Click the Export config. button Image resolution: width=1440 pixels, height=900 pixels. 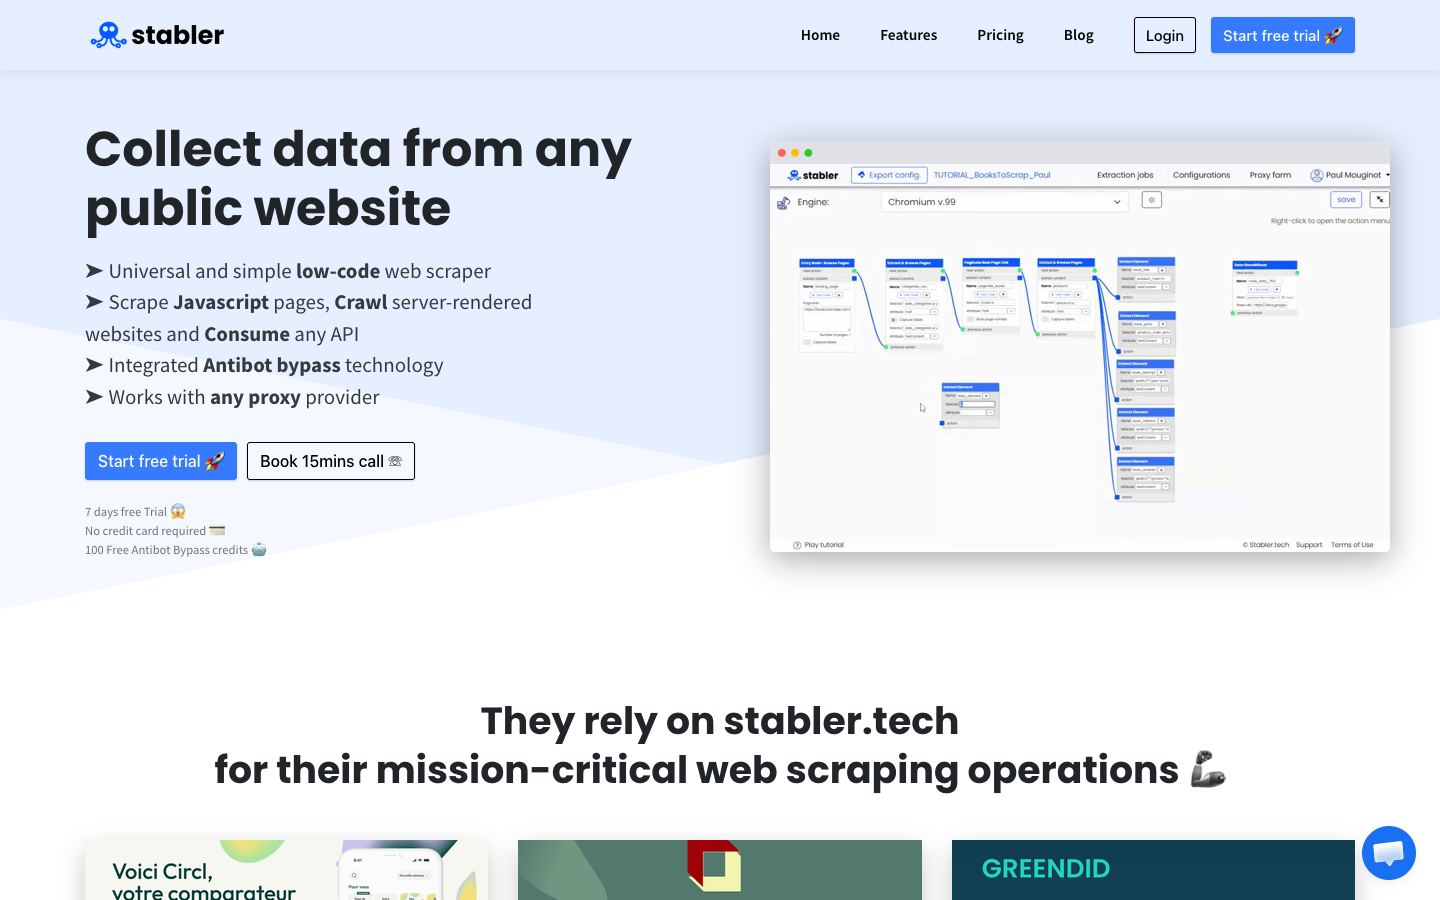pyautogui.click(x=889, y=175)
